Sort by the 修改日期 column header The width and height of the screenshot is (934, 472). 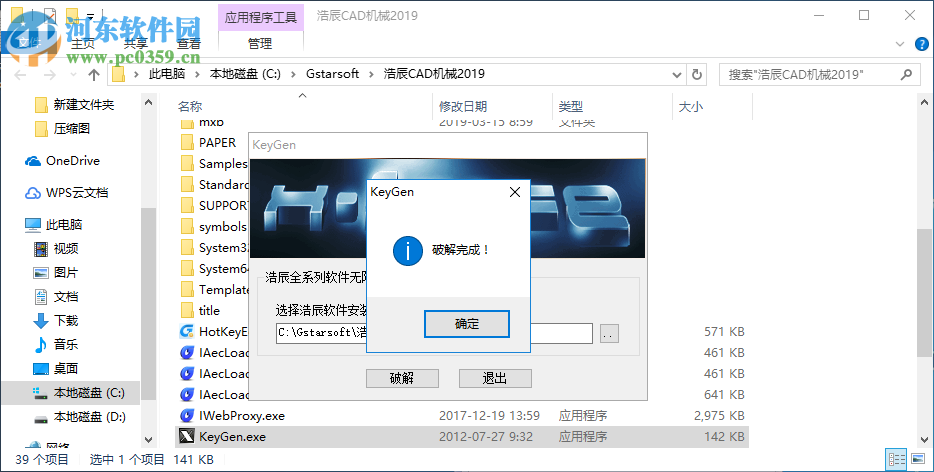click(463, 107)
